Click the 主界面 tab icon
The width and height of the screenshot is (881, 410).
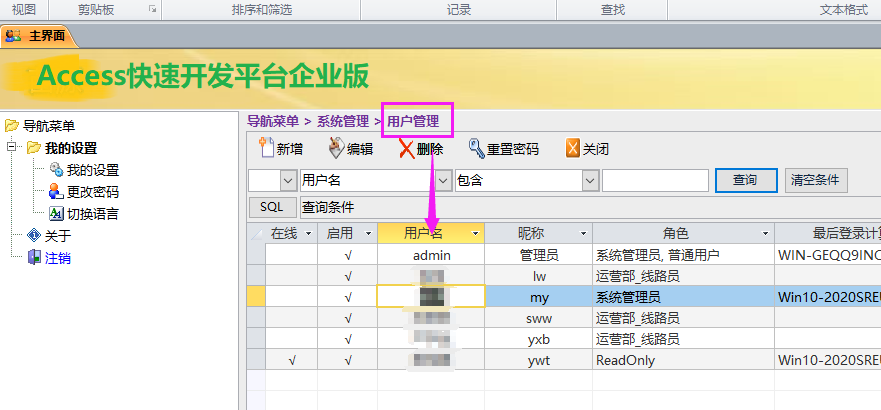point(11,37)
